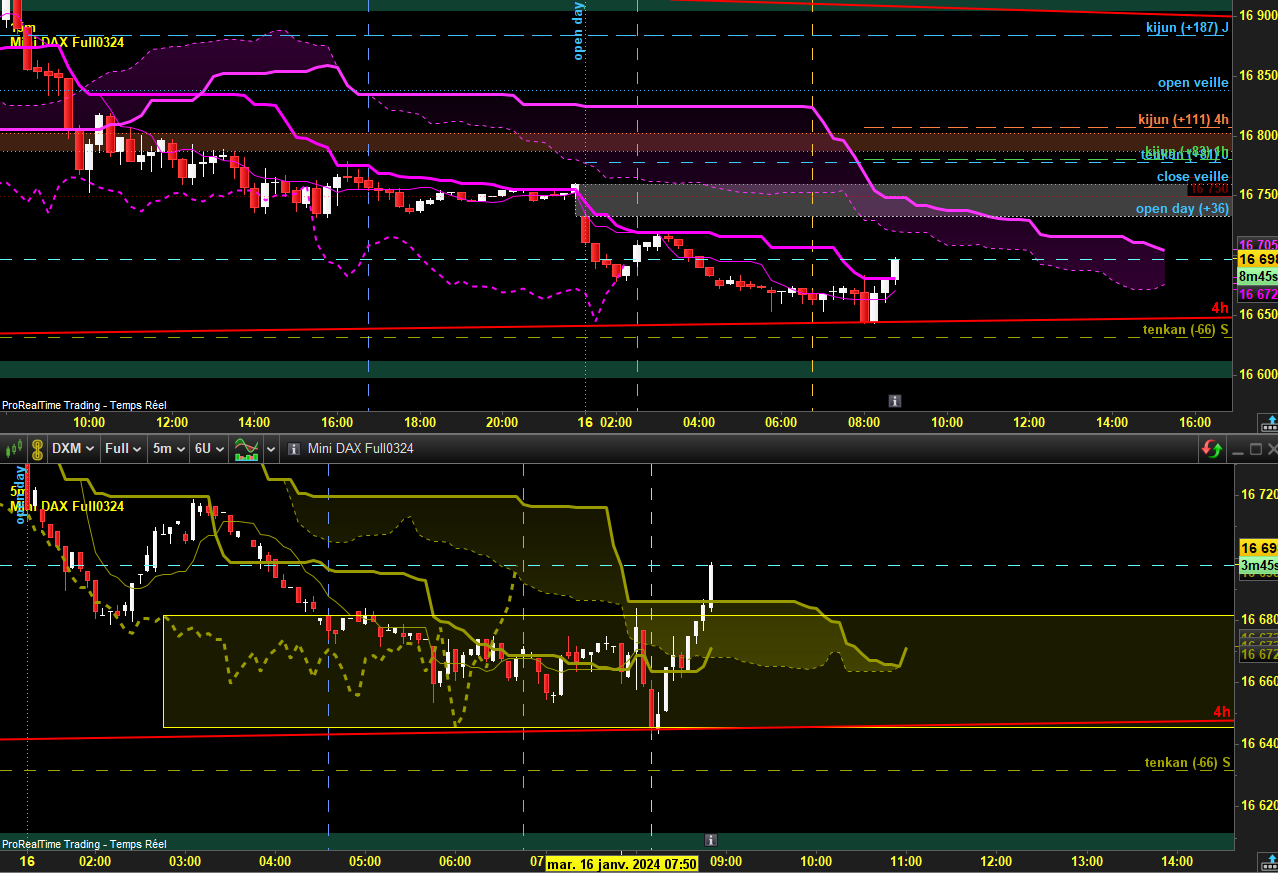Click the red-green refresh arrows icon
The width and height of the screenshot is (1278, 873).
(x=1211, y=449)
